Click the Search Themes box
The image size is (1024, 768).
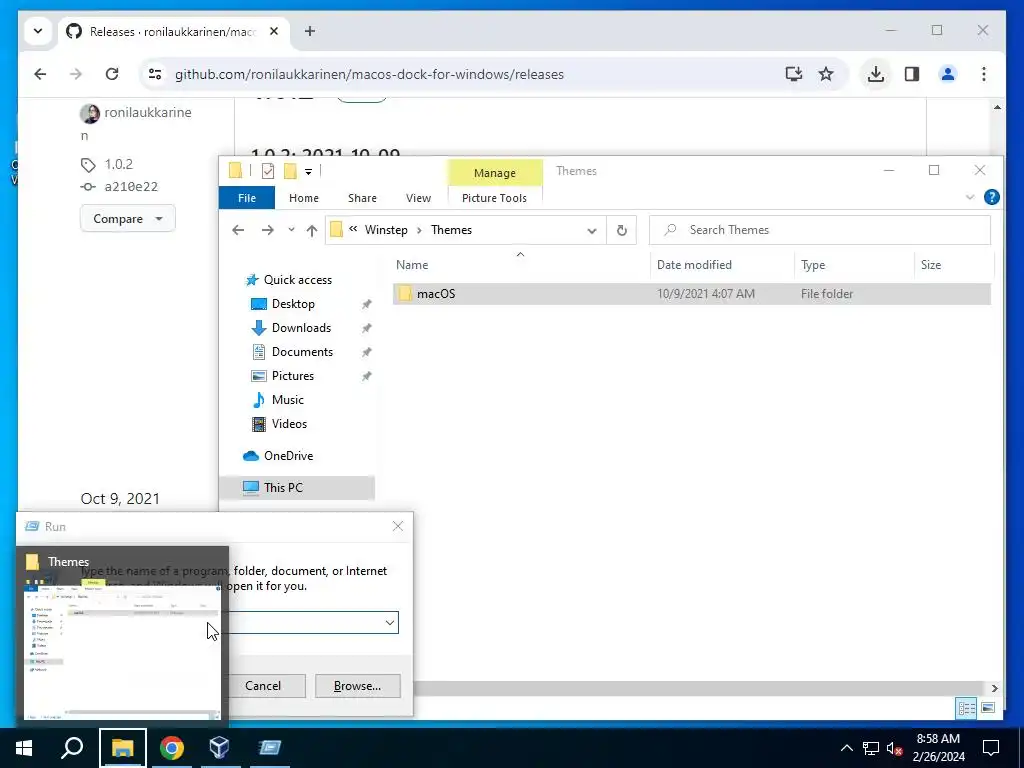(x=820, y=230)
